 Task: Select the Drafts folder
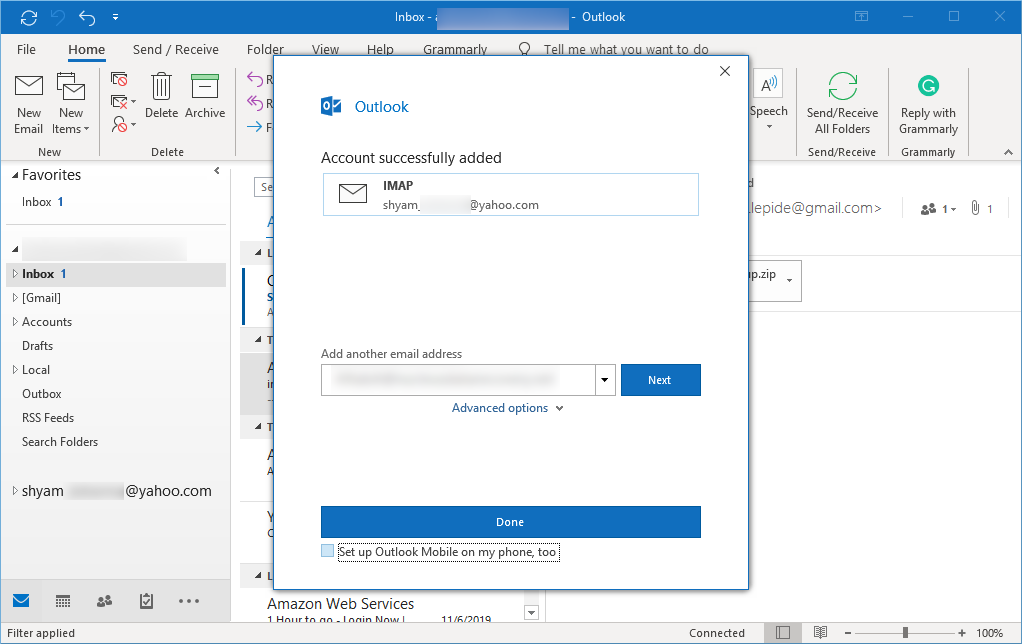click(x=37, y=346)
